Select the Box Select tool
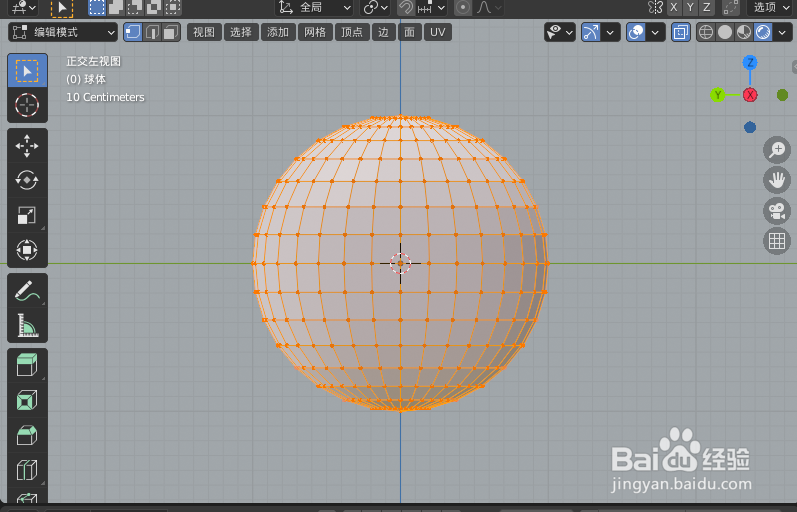The width and height of the screenshot is (797, 512). pos(27,71)
